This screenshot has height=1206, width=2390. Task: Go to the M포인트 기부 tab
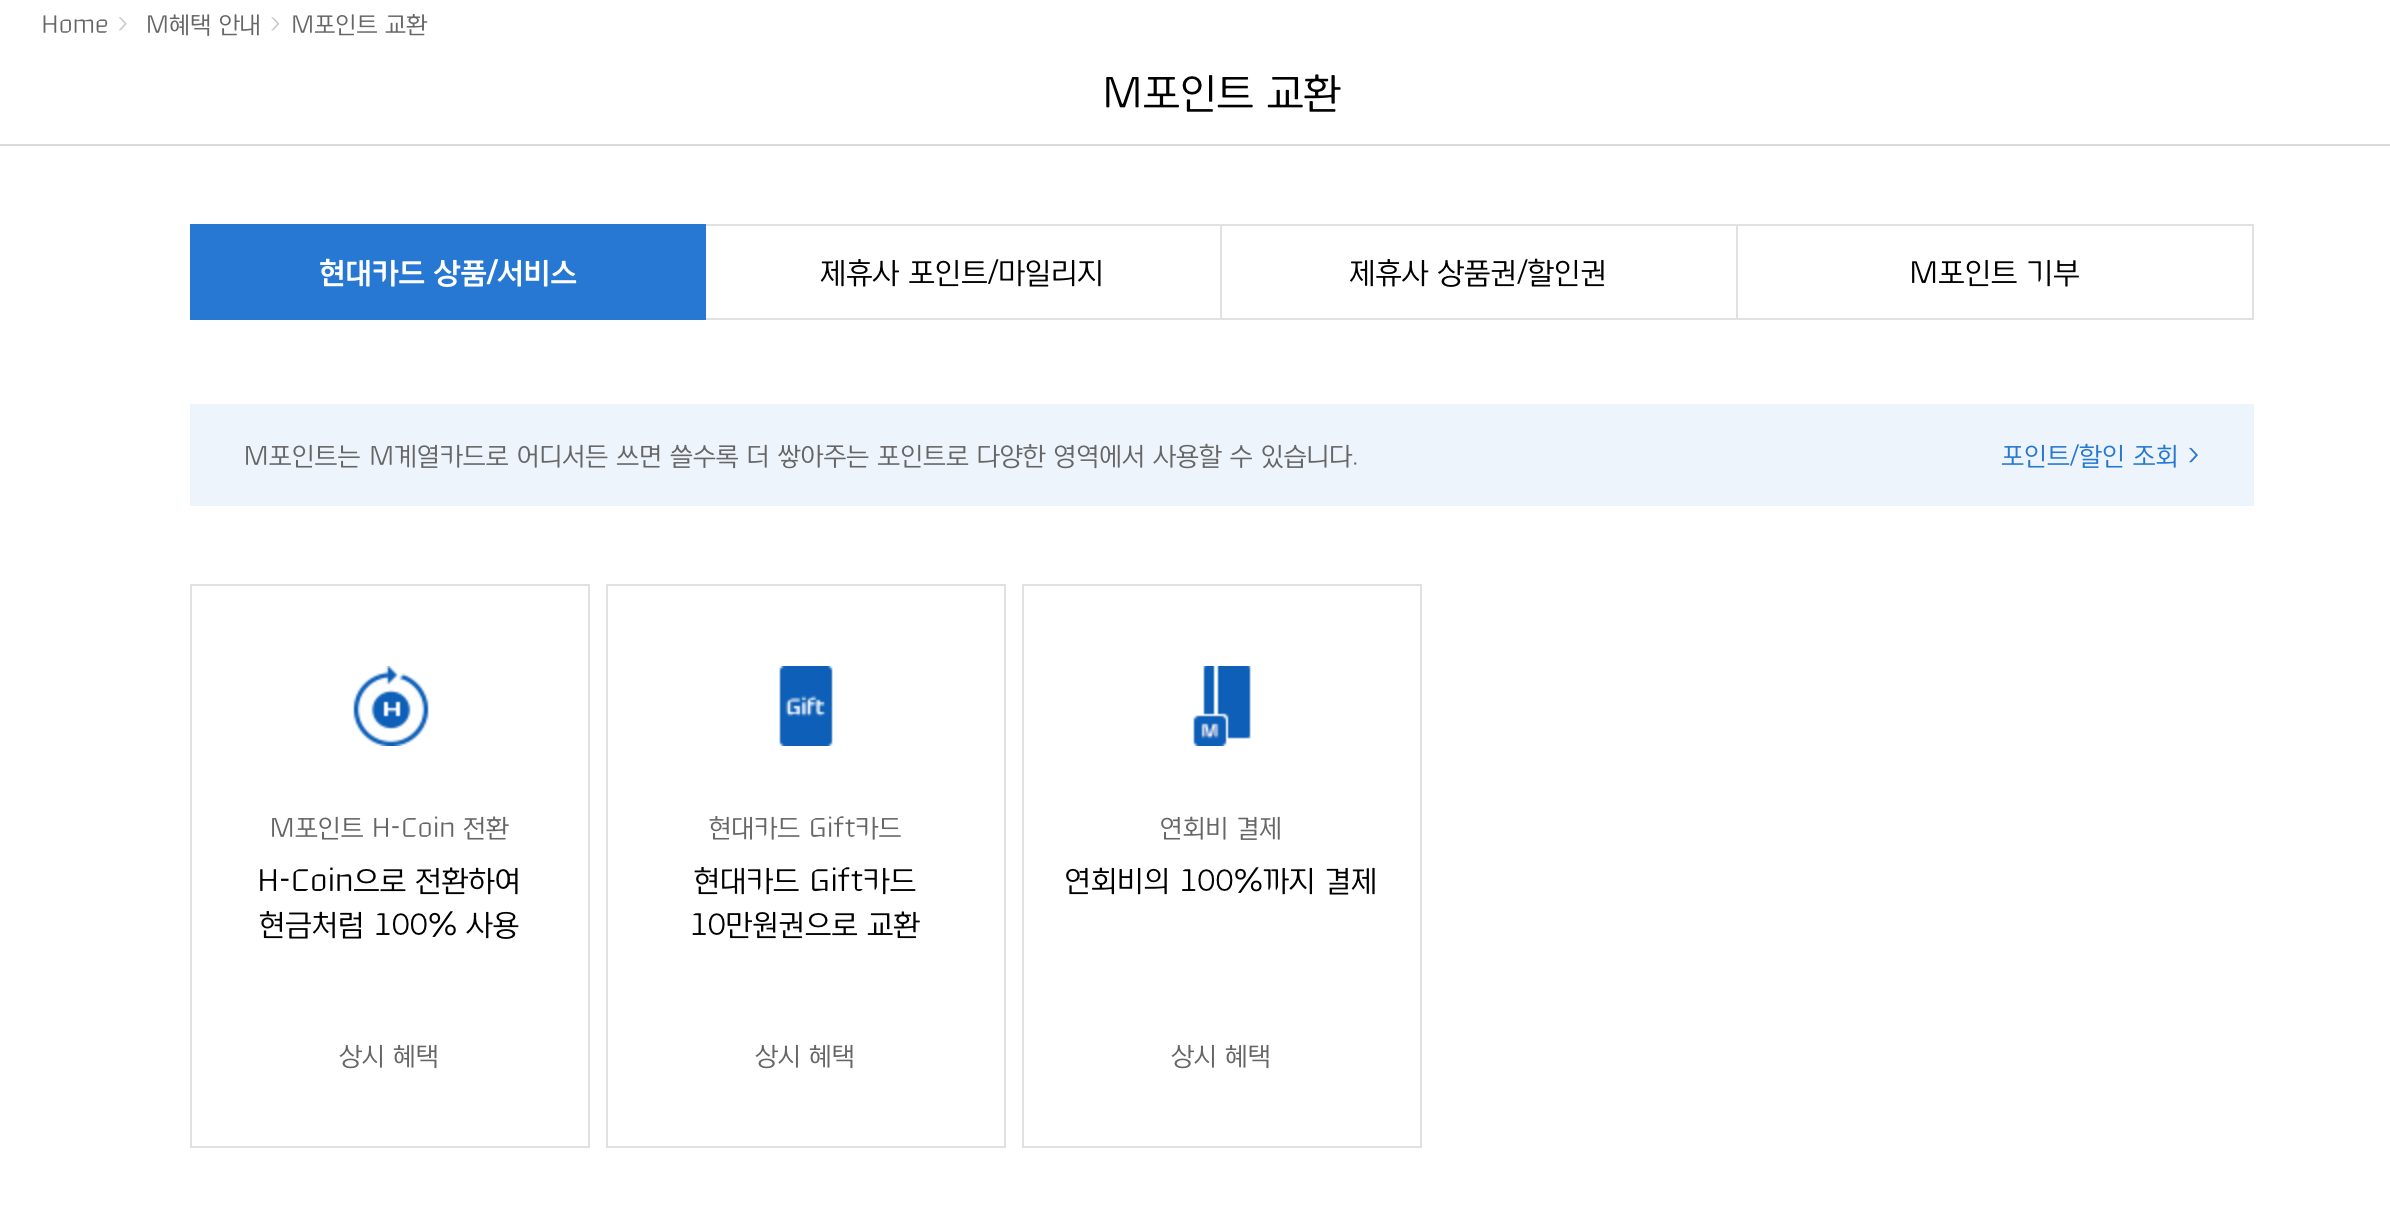pos(1994,272)
